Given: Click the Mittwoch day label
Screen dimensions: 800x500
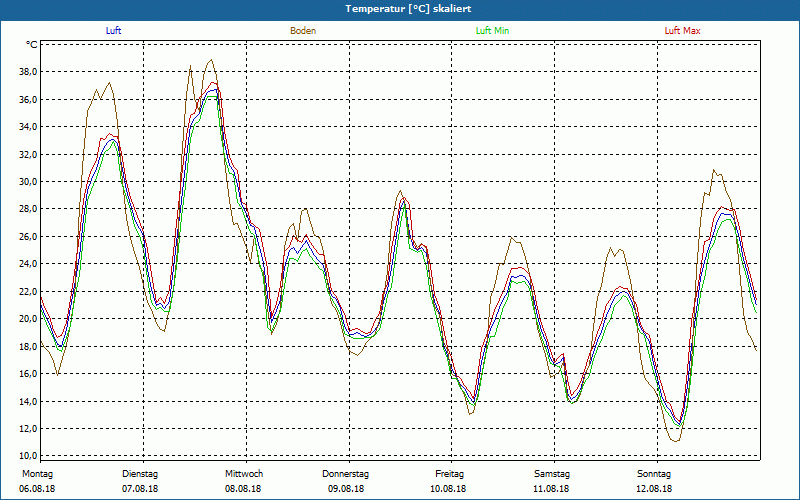Looking at the screenshot, I should coord(244,474).
